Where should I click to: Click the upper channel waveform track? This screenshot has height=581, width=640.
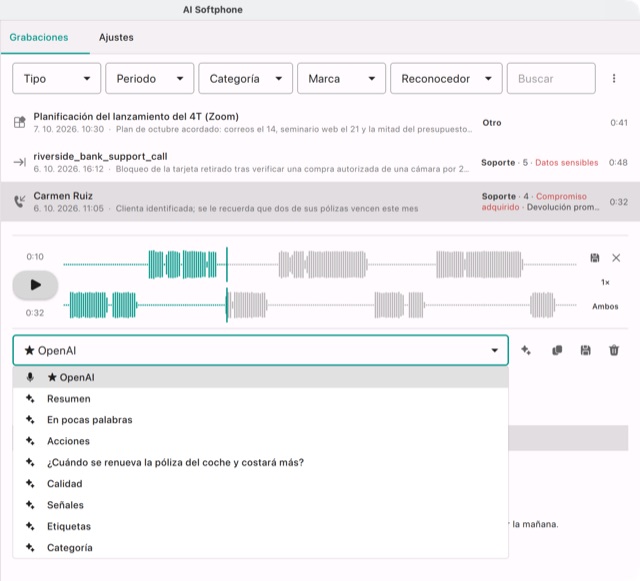[320, 265]
